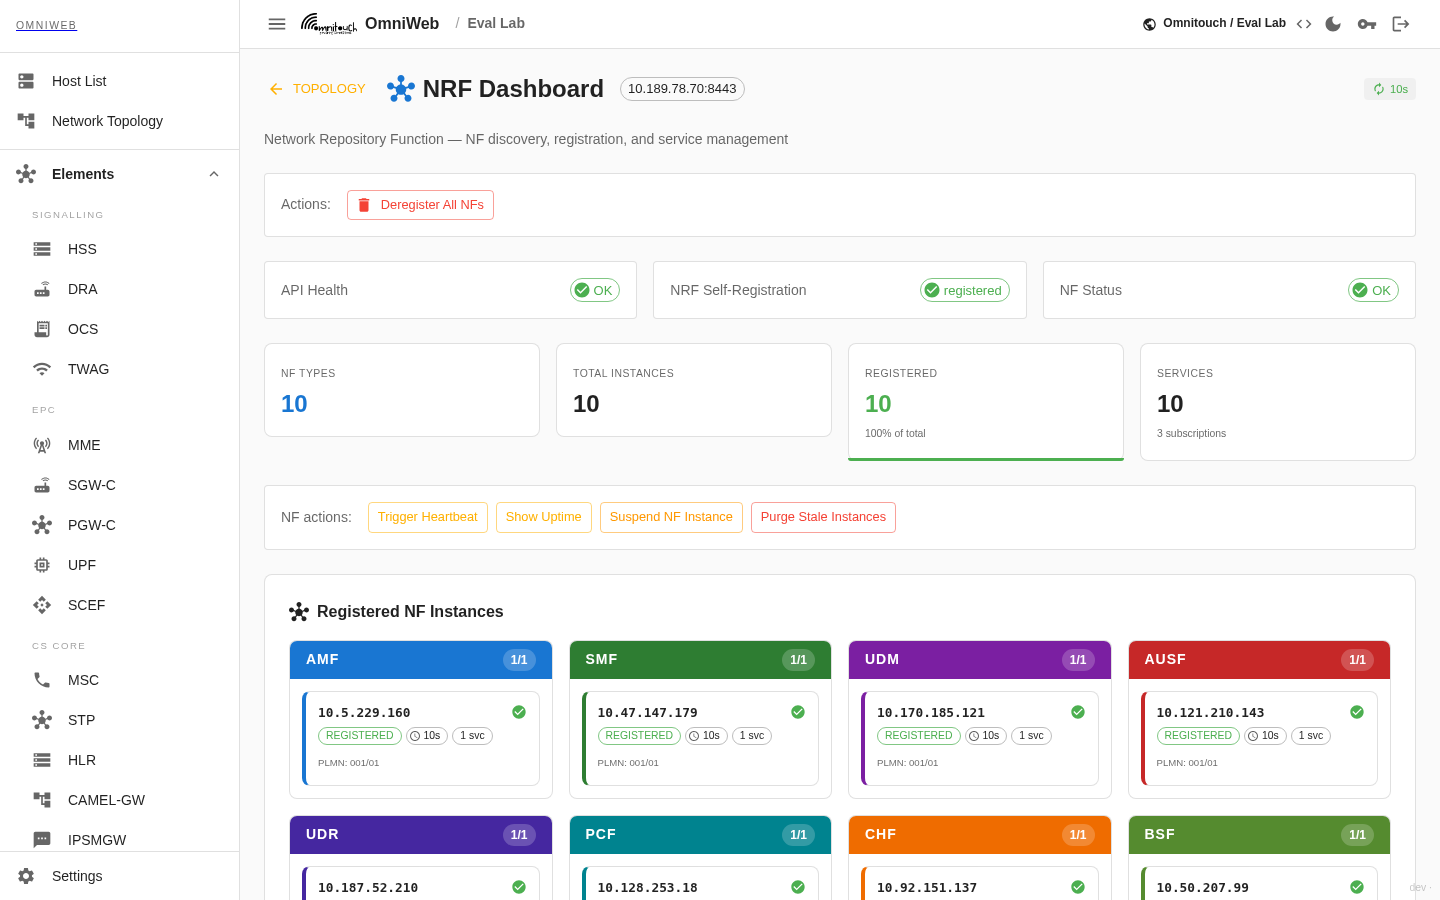This screenshot has width=1440, height=900.
Task: Click the API Health OK chip
Action: pos(595,290)
